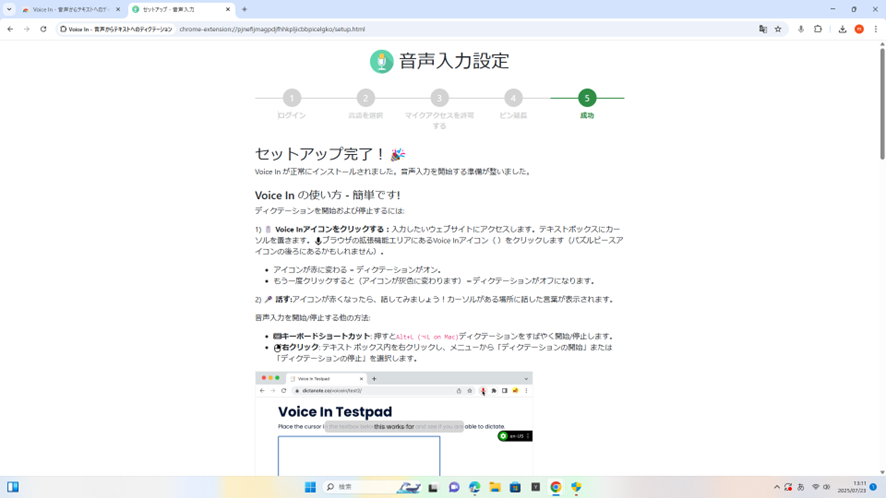The width and height of the screenshot is (886, 498).
Task: Open the blue notification badge
Action: pos(874,487)
